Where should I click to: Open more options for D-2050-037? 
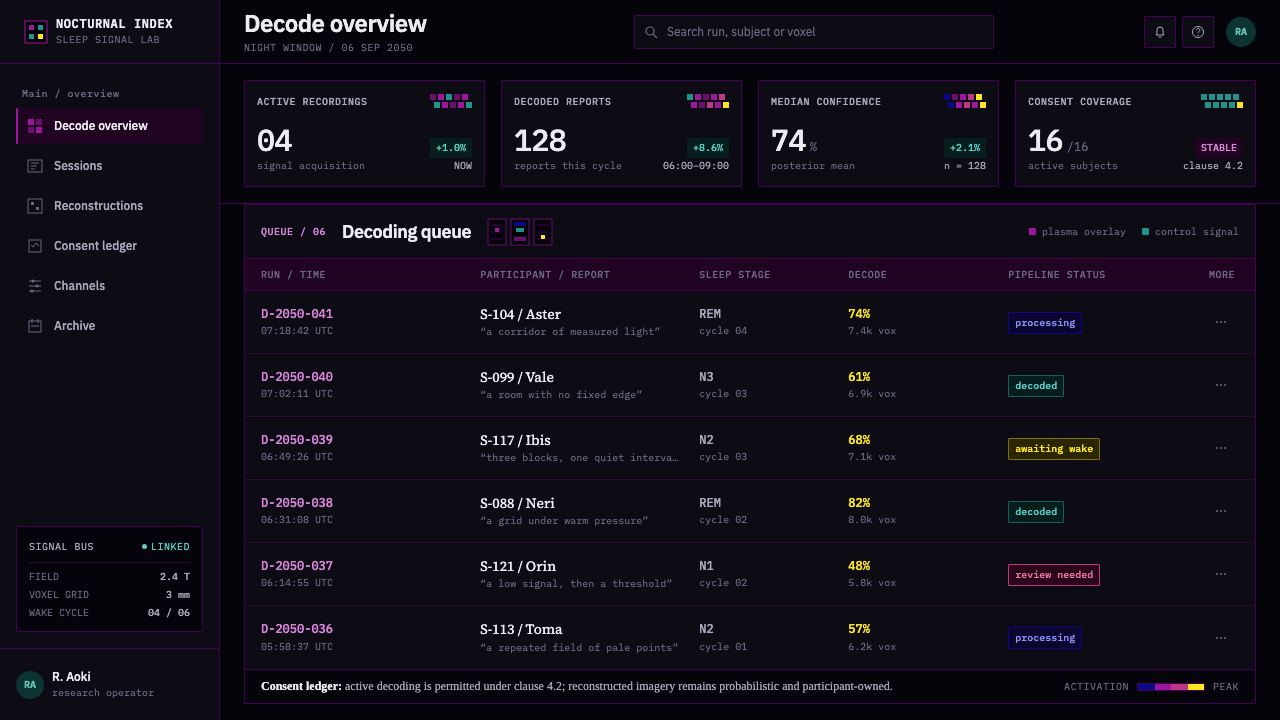(x=1221, y=574)
